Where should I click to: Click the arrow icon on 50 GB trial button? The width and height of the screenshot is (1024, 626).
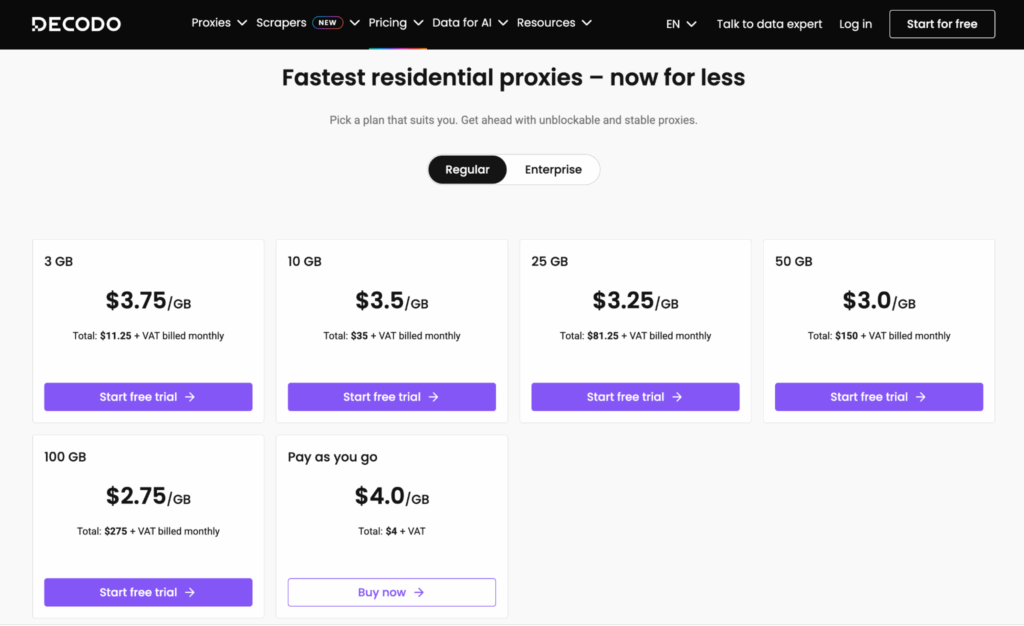(921, 397)
